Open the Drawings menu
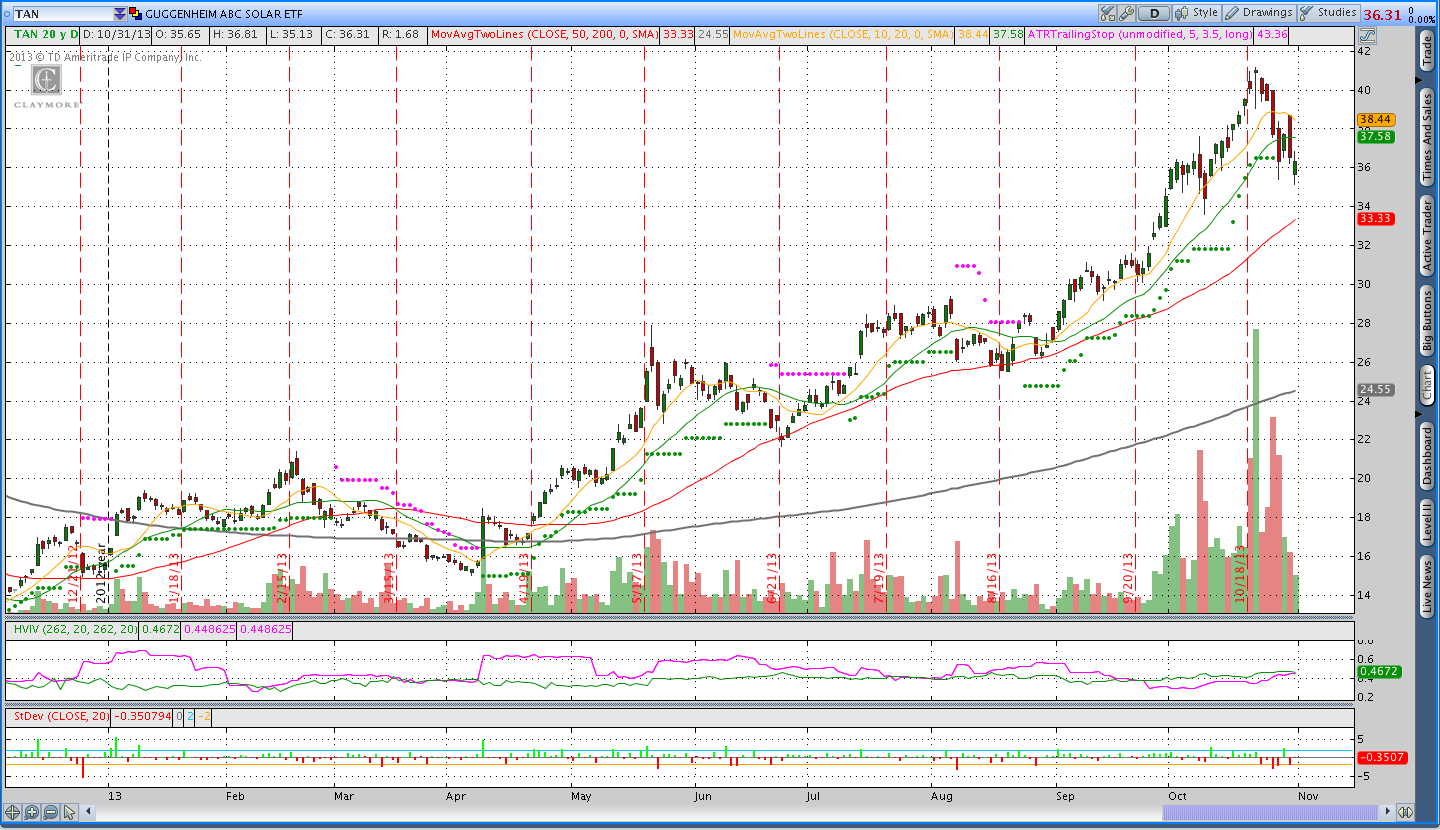Viewport: 1440px width, 830px height. click(x=1259, y=13)
